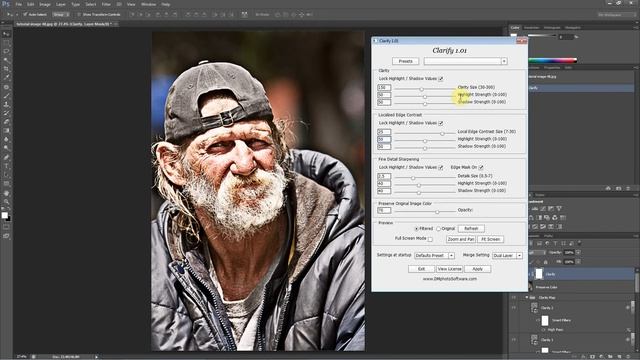
Task: Open the Layer menu
Action: tap(61, 4)
